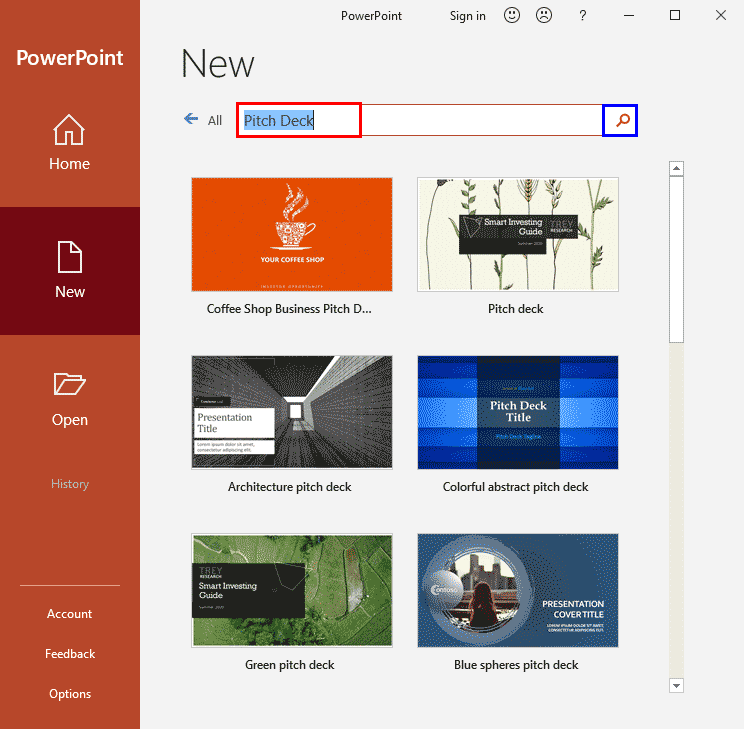Choose the Smart Investing Pitch deck template

tap(517, 234)
